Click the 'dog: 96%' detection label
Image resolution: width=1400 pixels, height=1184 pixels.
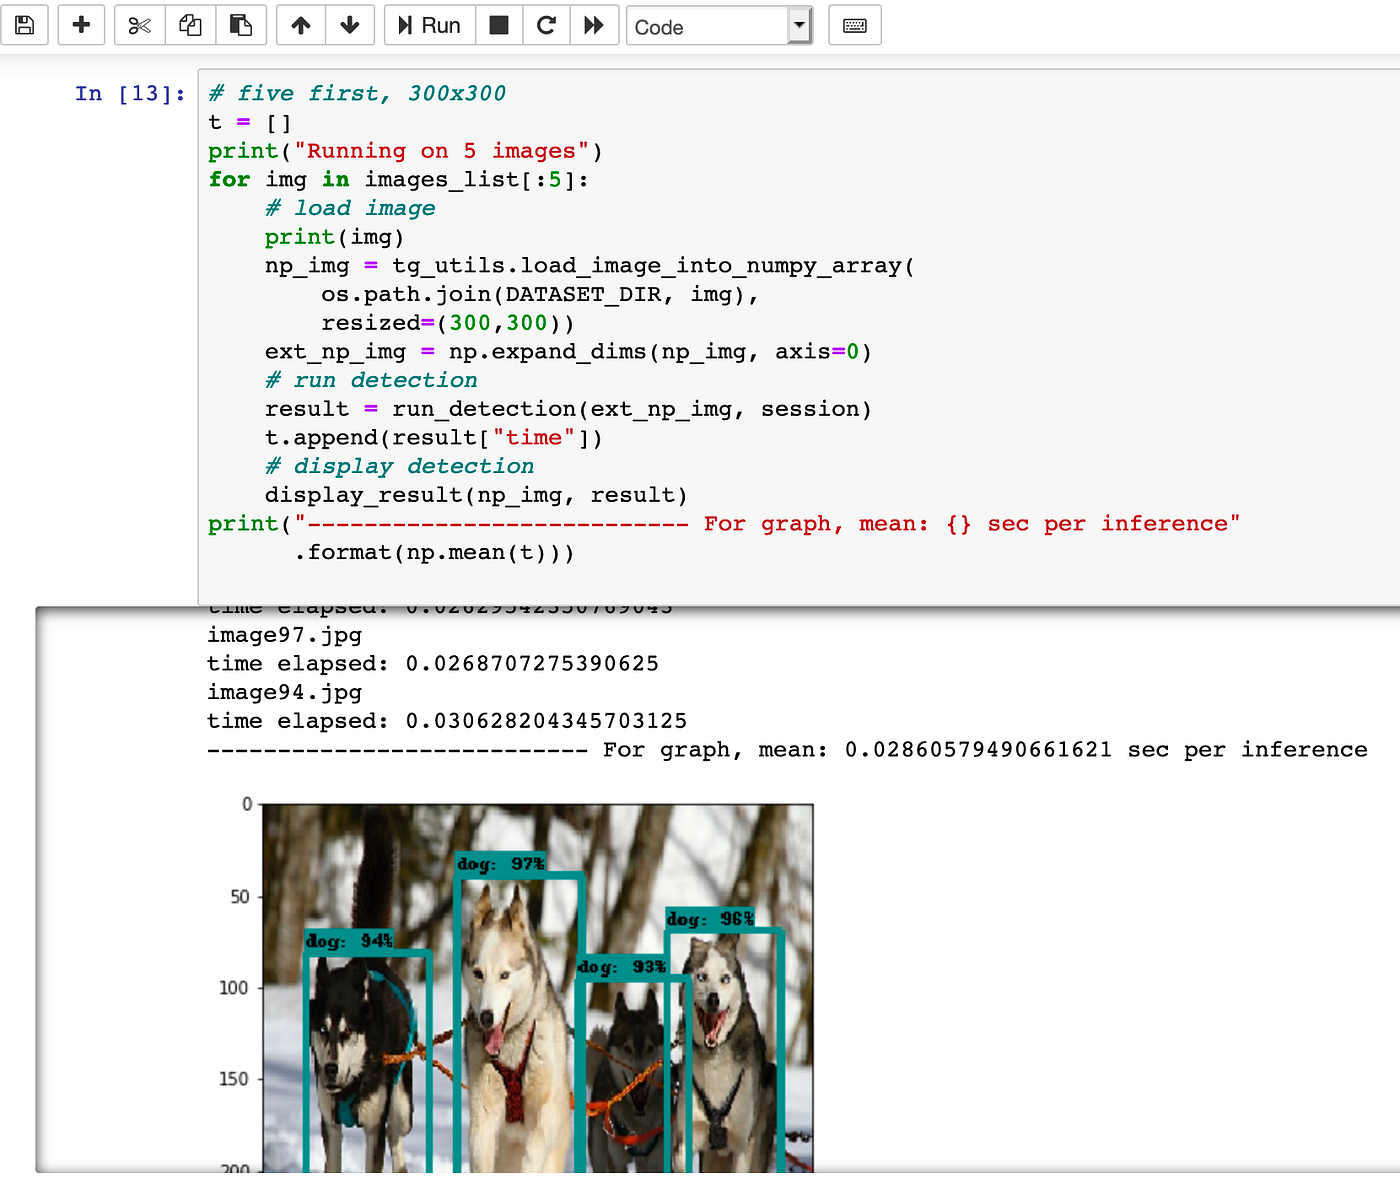tap(710, 919)
